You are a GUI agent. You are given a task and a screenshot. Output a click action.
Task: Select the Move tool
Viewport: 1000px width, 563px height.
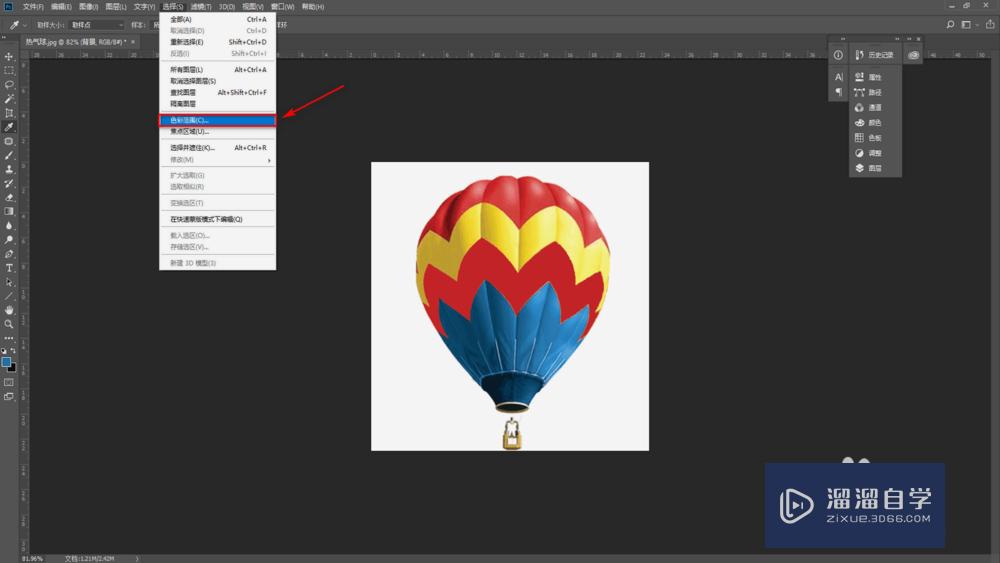9,56
